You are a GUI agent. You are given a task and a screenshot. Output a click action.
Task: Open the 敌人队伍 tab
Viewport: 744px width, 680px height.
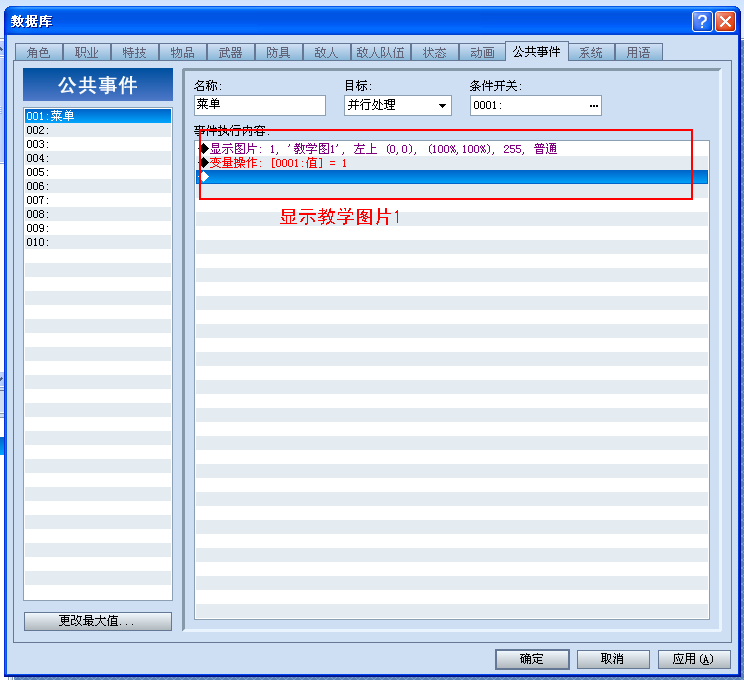click(381, 52)
